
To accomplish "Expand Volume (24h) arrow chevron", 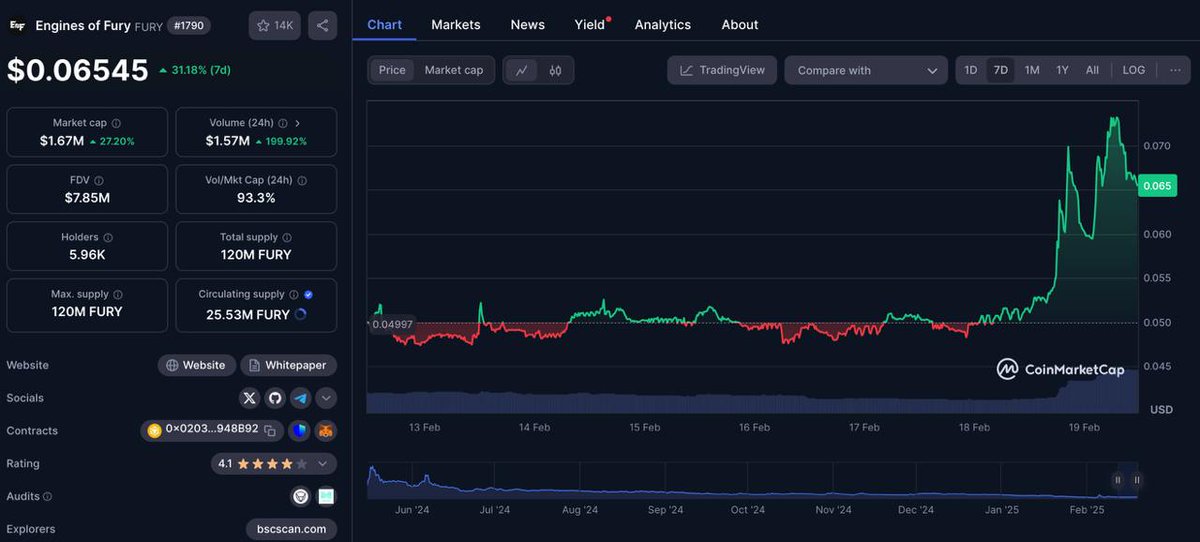I will pos(298,123).
